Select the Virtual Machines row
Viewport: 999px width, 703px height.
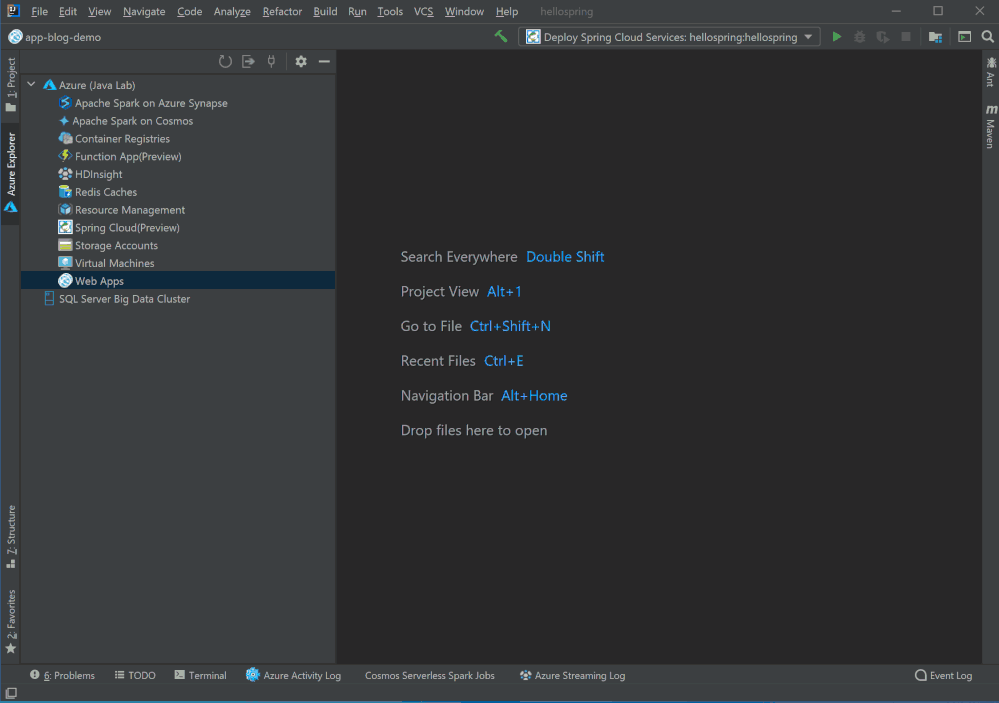(178, 263)
